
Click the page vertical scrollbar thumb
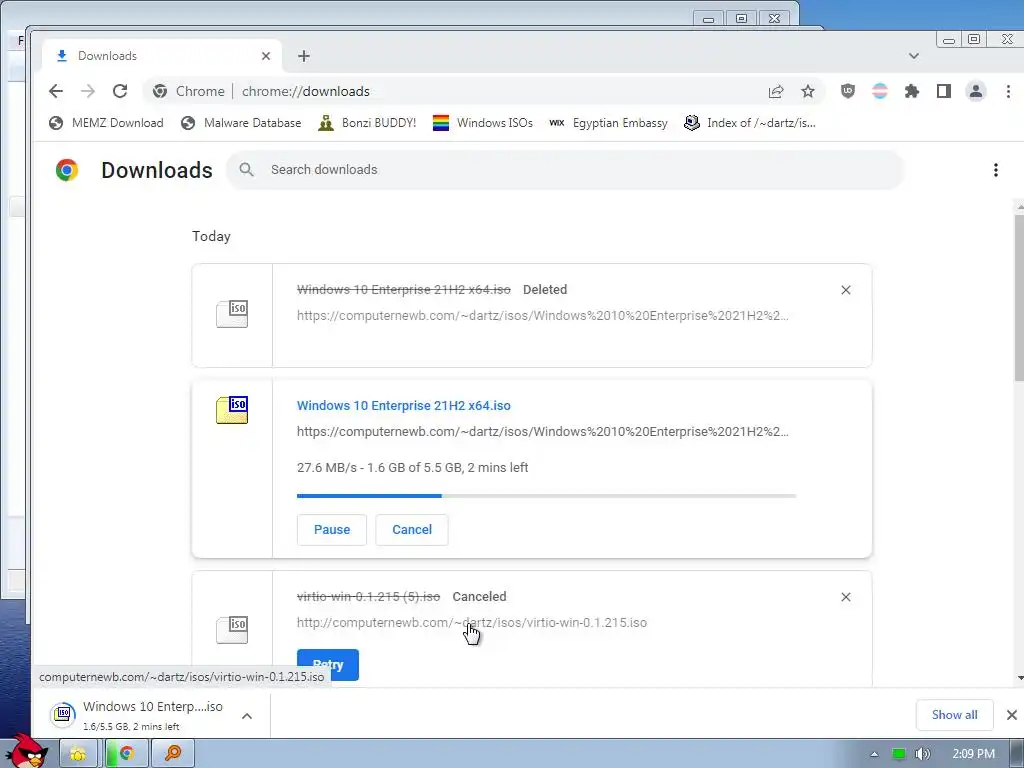[x=1019, y=297]
